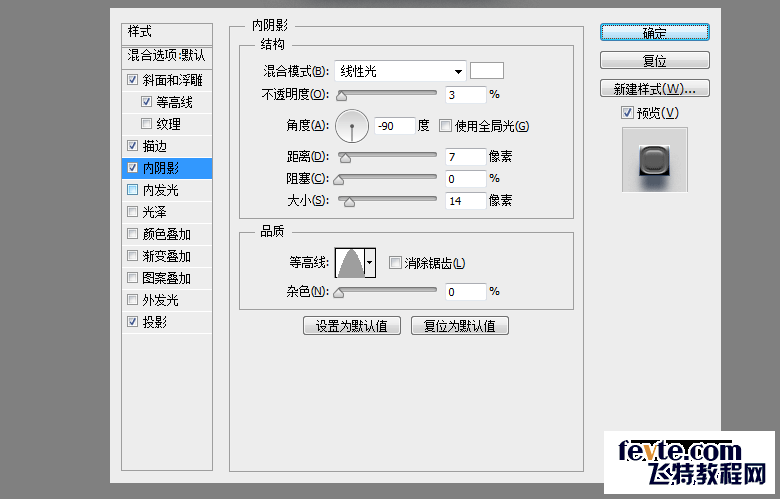Click the 杂色 value field

click(x=465, y=292)
